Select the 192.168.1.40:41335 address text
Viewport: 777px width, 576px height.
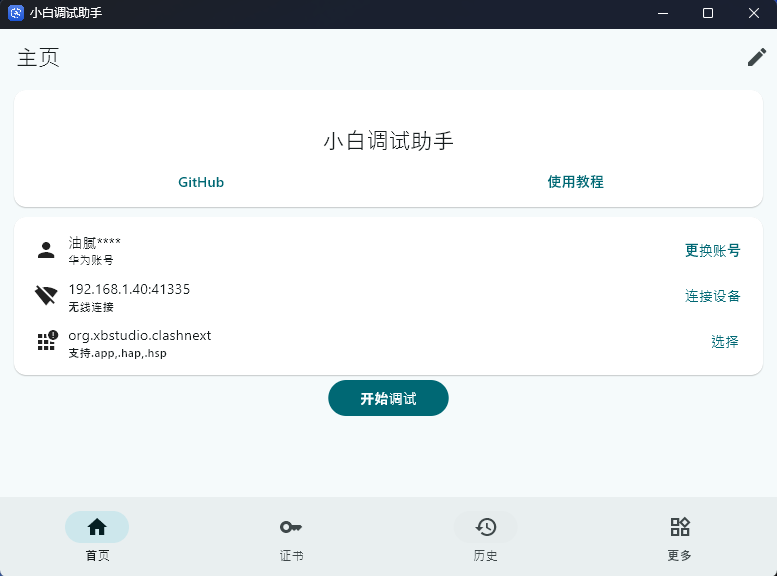point(129,289)
